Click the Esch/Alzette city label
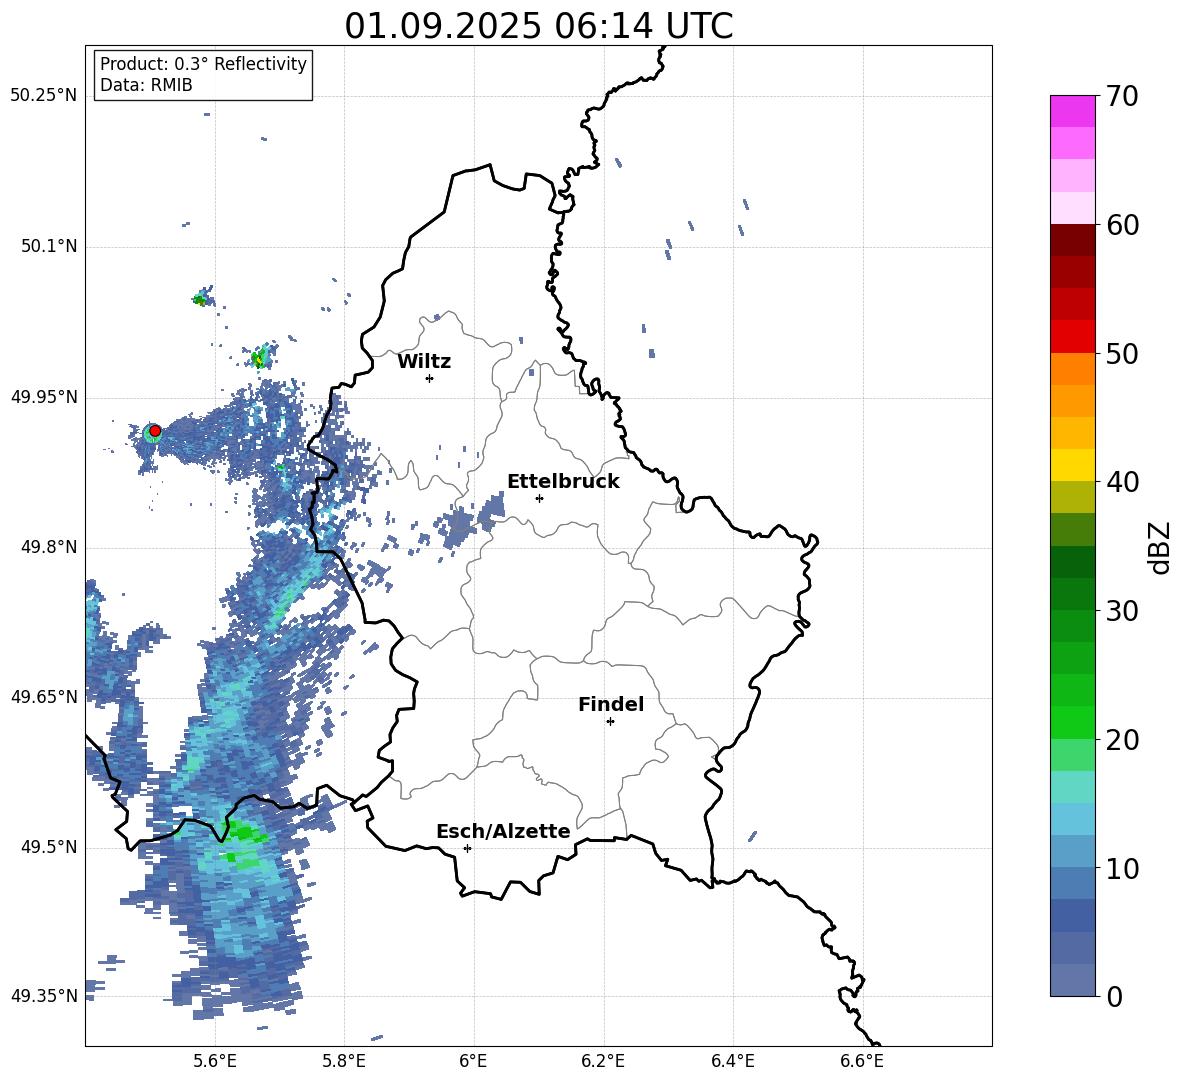1184x1081 pixels. point(503,831)
